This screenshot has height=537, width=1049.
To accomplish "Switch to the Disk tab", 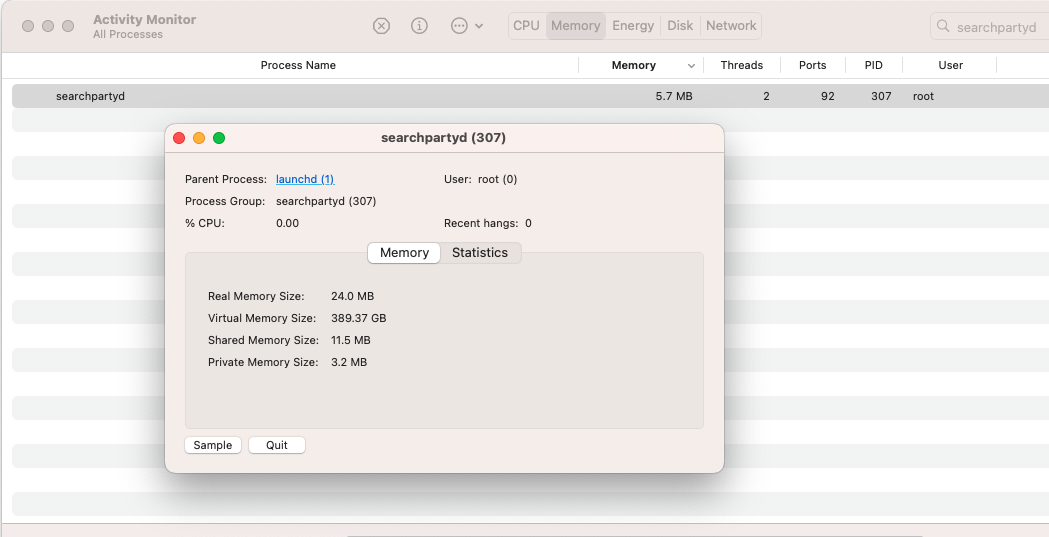I will pos(680,25).
